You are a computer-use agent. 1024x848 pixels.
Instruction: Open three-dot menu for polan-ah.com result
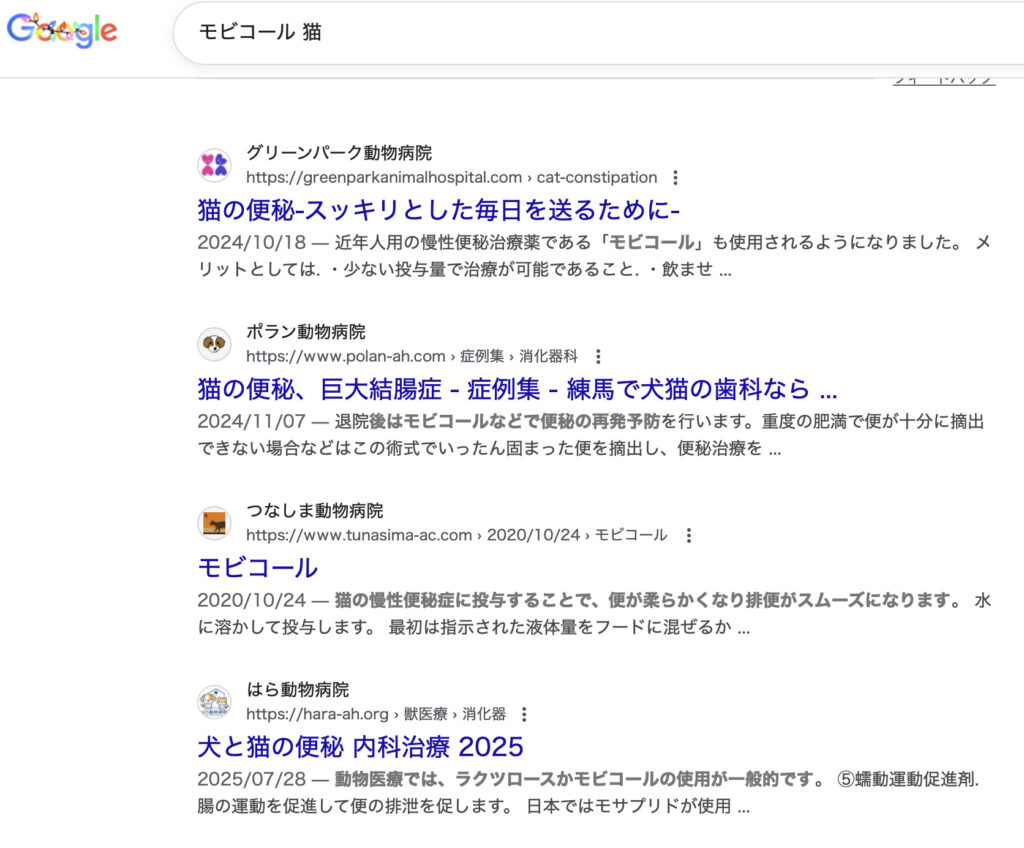coord(598,357)
